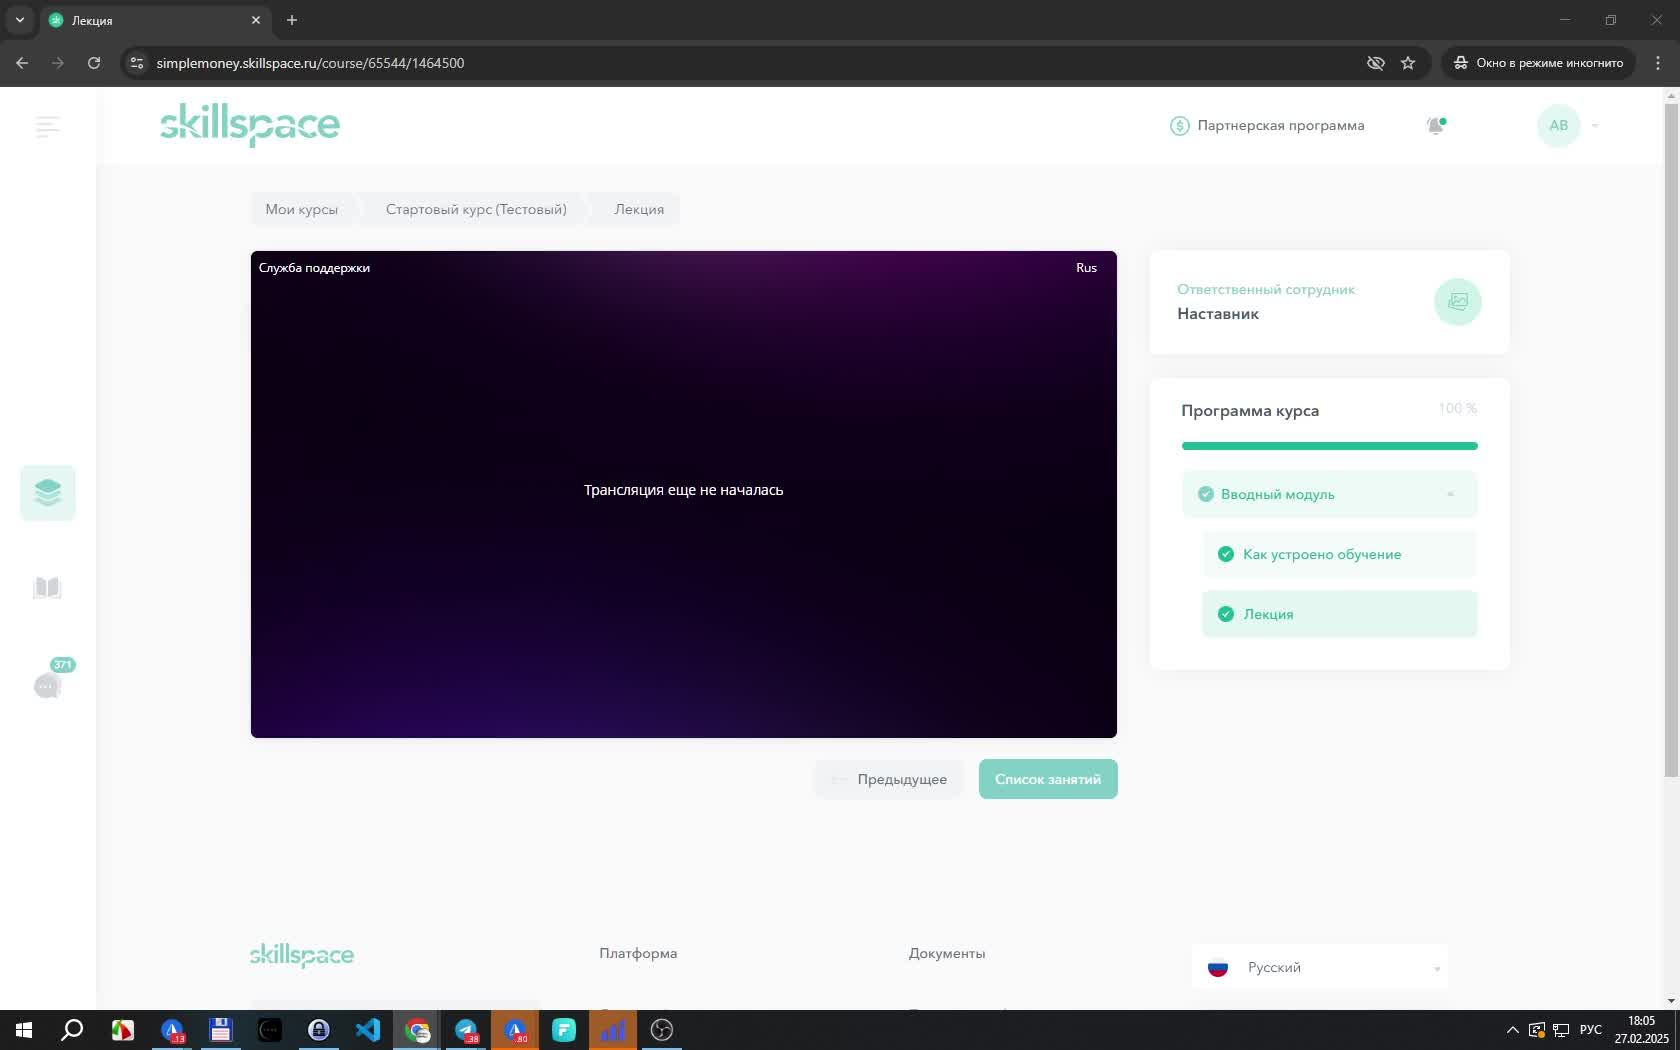Click the browser address bar URL
Image resolution: width=1680 pixels, height=1050 pixels.
coord(310,63)
